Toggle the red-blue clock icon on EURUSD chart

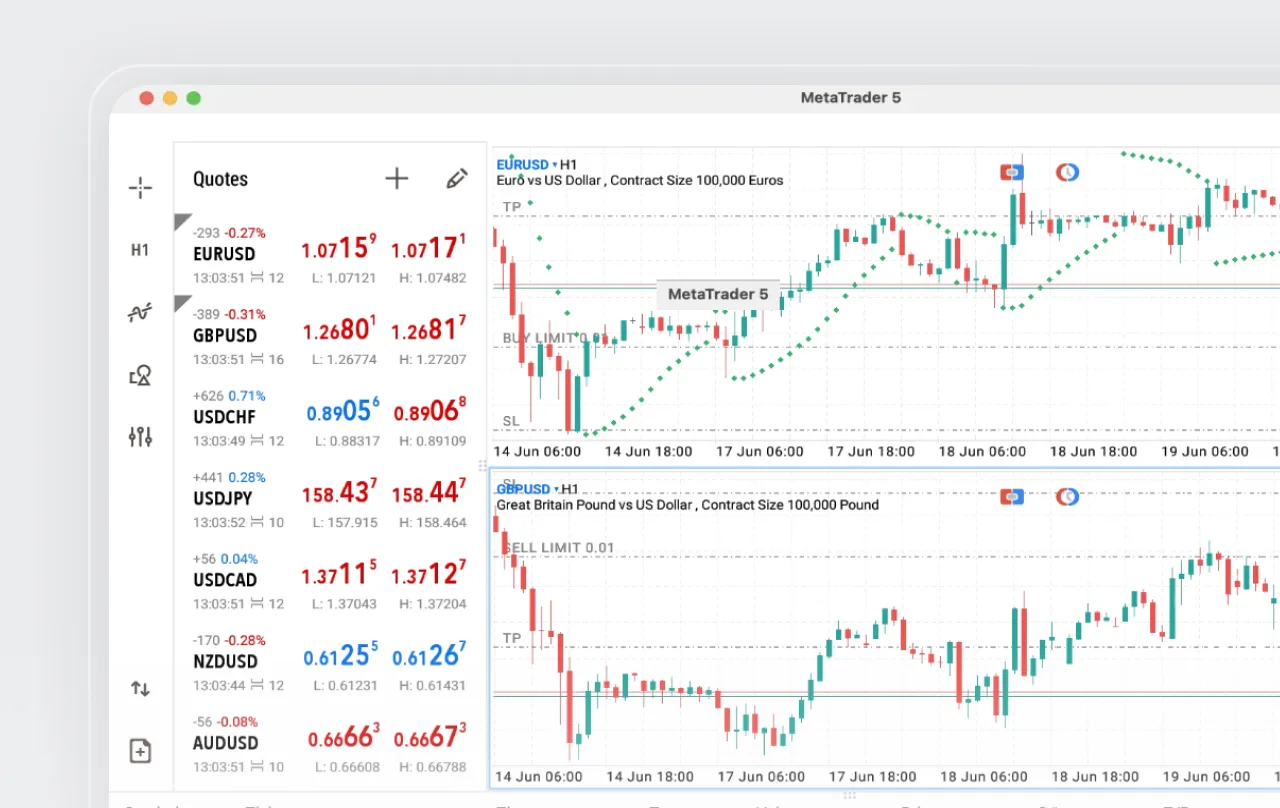(x=1068, y=173)
